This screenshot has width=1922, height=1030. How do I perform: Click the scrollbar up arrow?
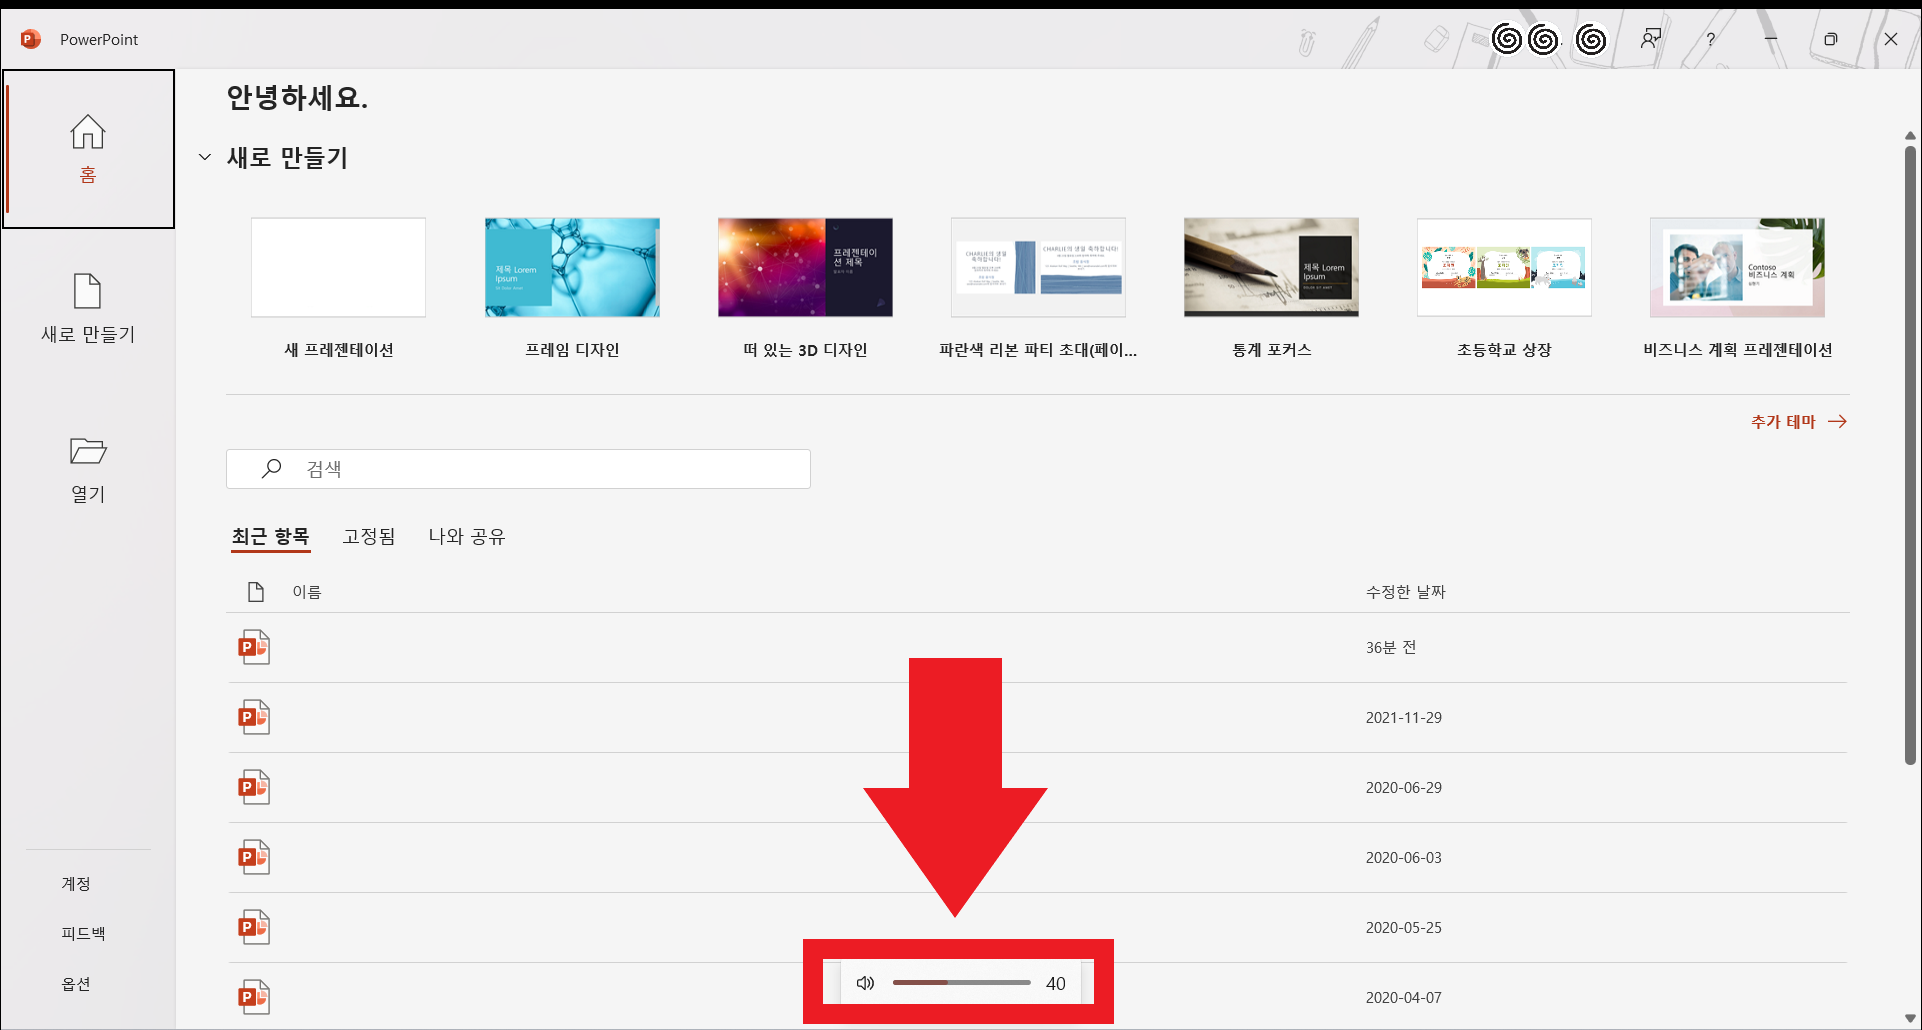click(1910, 135)
